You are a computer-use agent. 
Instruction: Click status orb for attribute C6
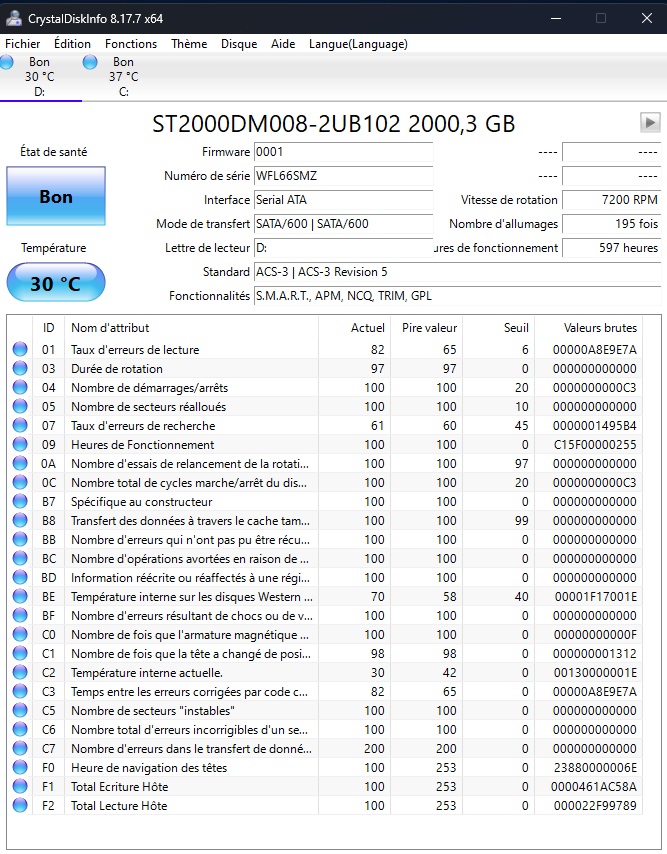click(20, 729)
